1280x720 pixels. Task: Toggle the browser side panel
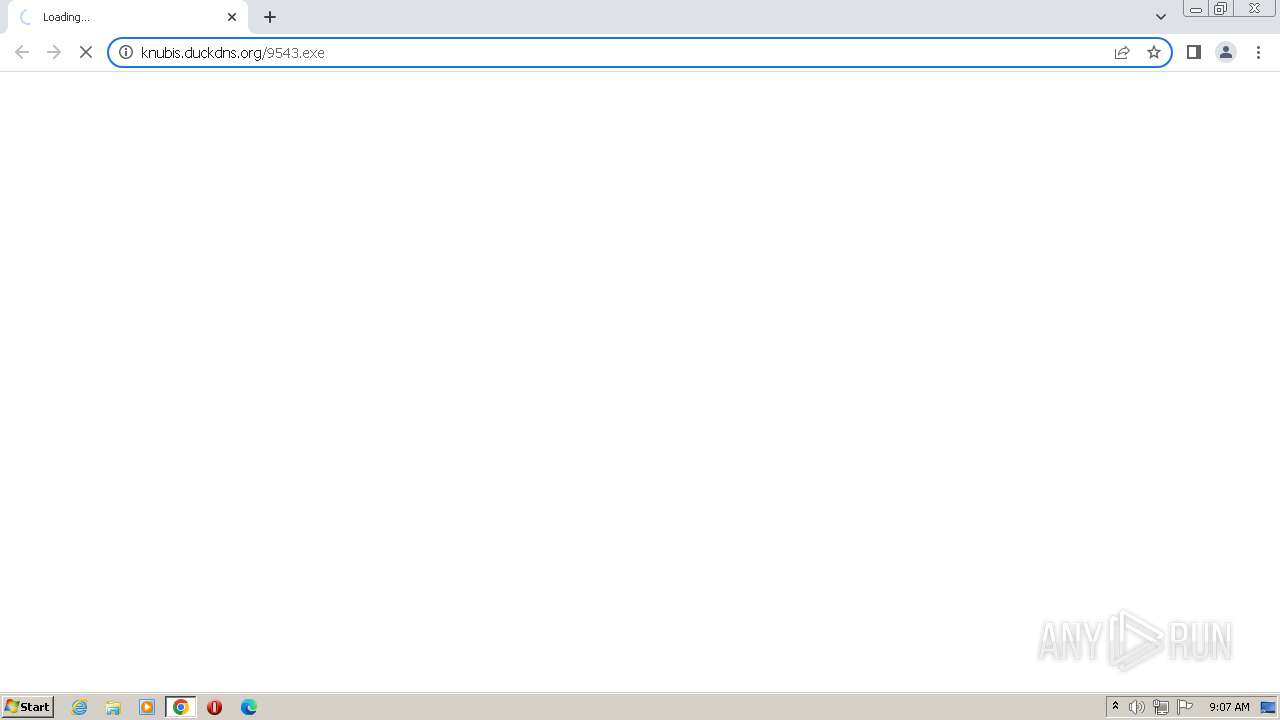point(1194,52)
